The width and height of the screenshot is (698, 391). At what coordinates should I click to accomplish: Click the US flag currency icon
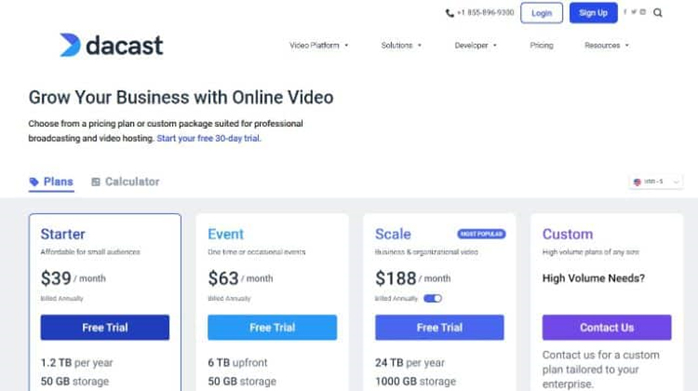(x=637, y=182)
